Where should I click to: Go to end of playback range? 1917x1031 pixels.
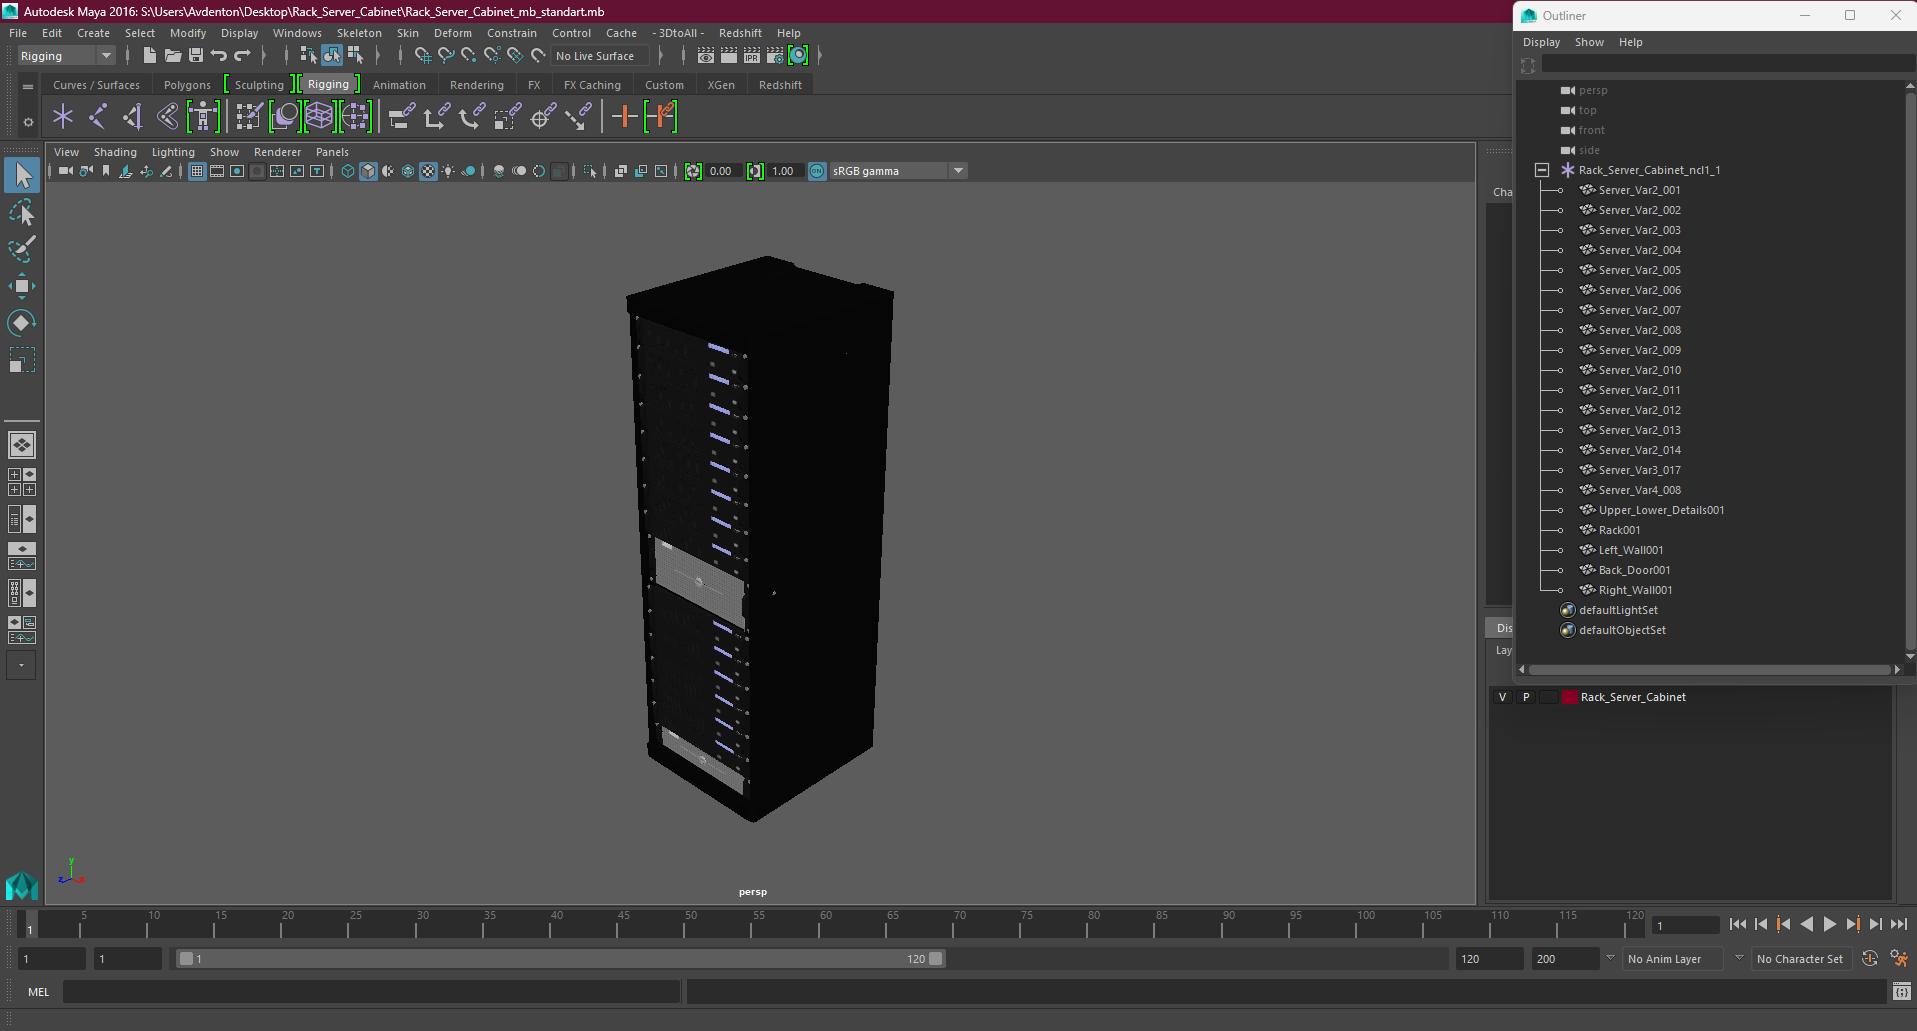pos(1898,924)
